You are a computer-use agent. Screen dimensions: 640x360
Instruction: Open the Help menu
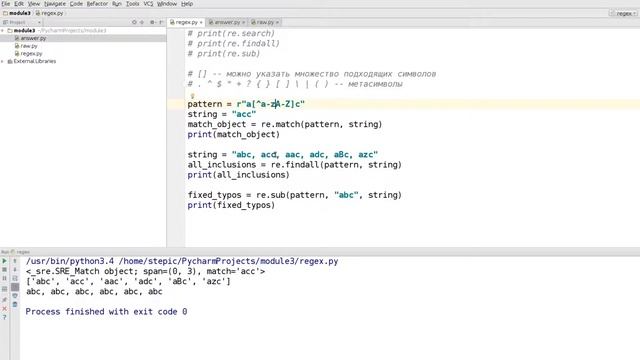(x=187, y=4)
